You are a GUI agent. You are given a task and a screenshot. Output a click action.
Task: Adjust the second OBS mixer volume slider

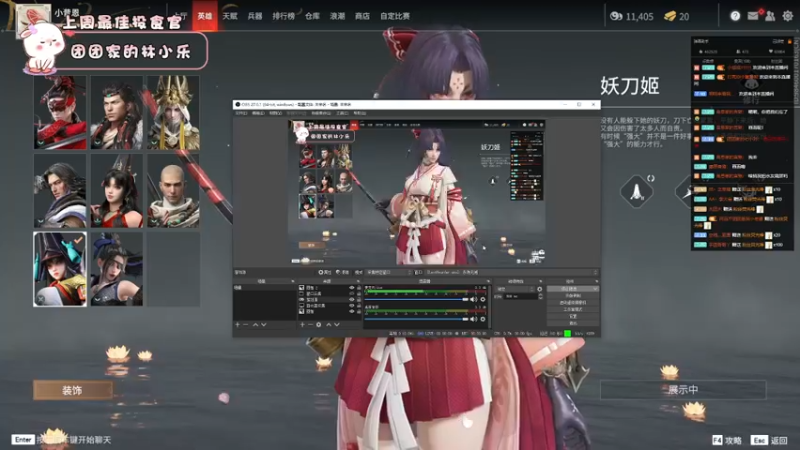(x=416, y=319)
